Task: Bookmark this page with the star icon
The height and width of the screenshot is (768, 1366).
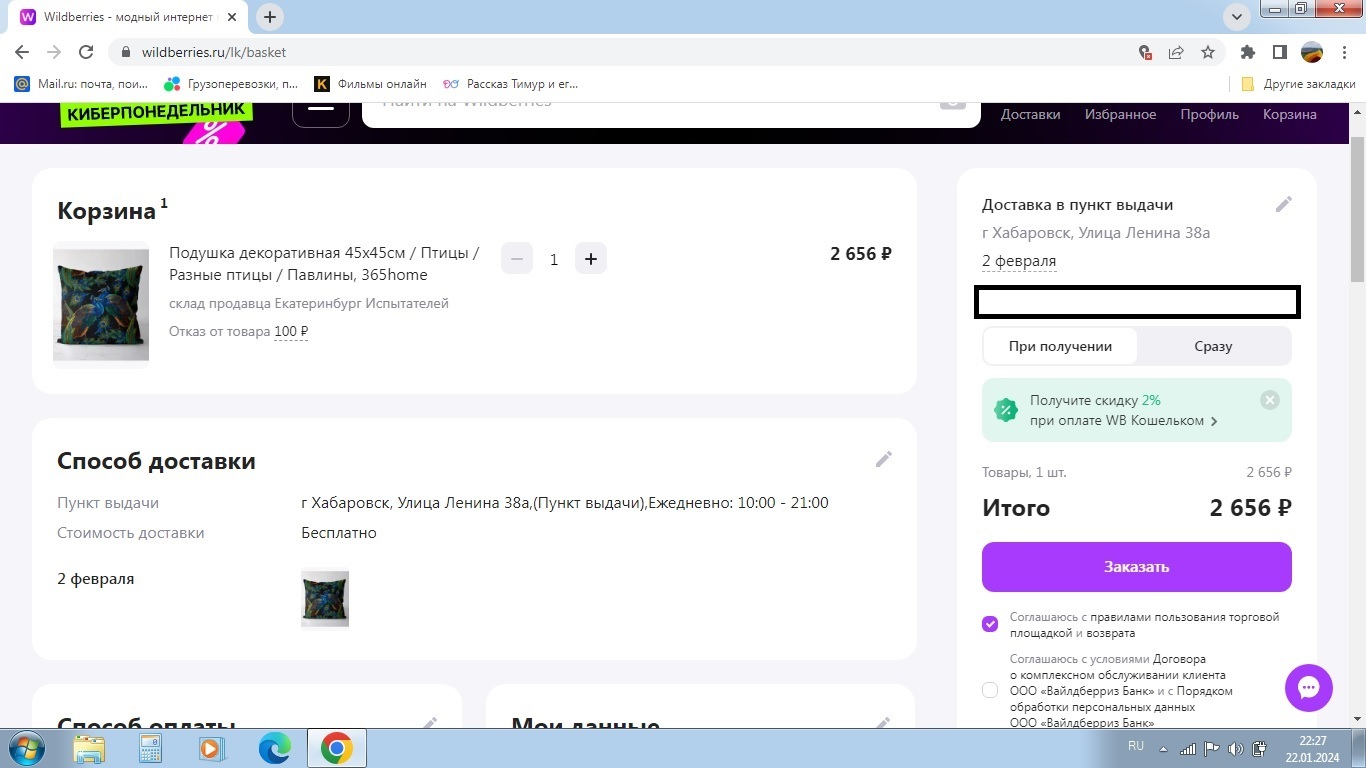Action: 1208,52
